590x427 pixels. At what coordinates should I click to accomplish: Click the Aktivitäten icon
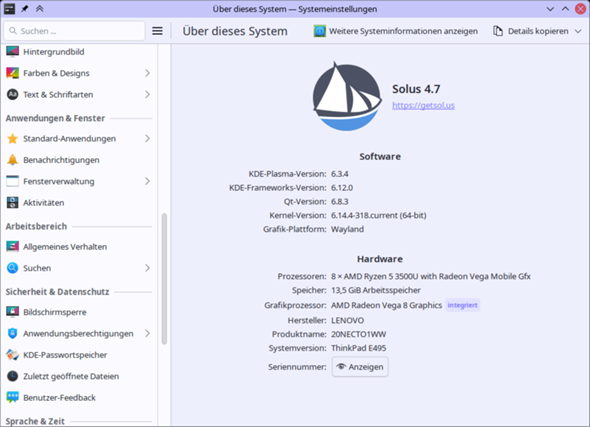point(12,203)
